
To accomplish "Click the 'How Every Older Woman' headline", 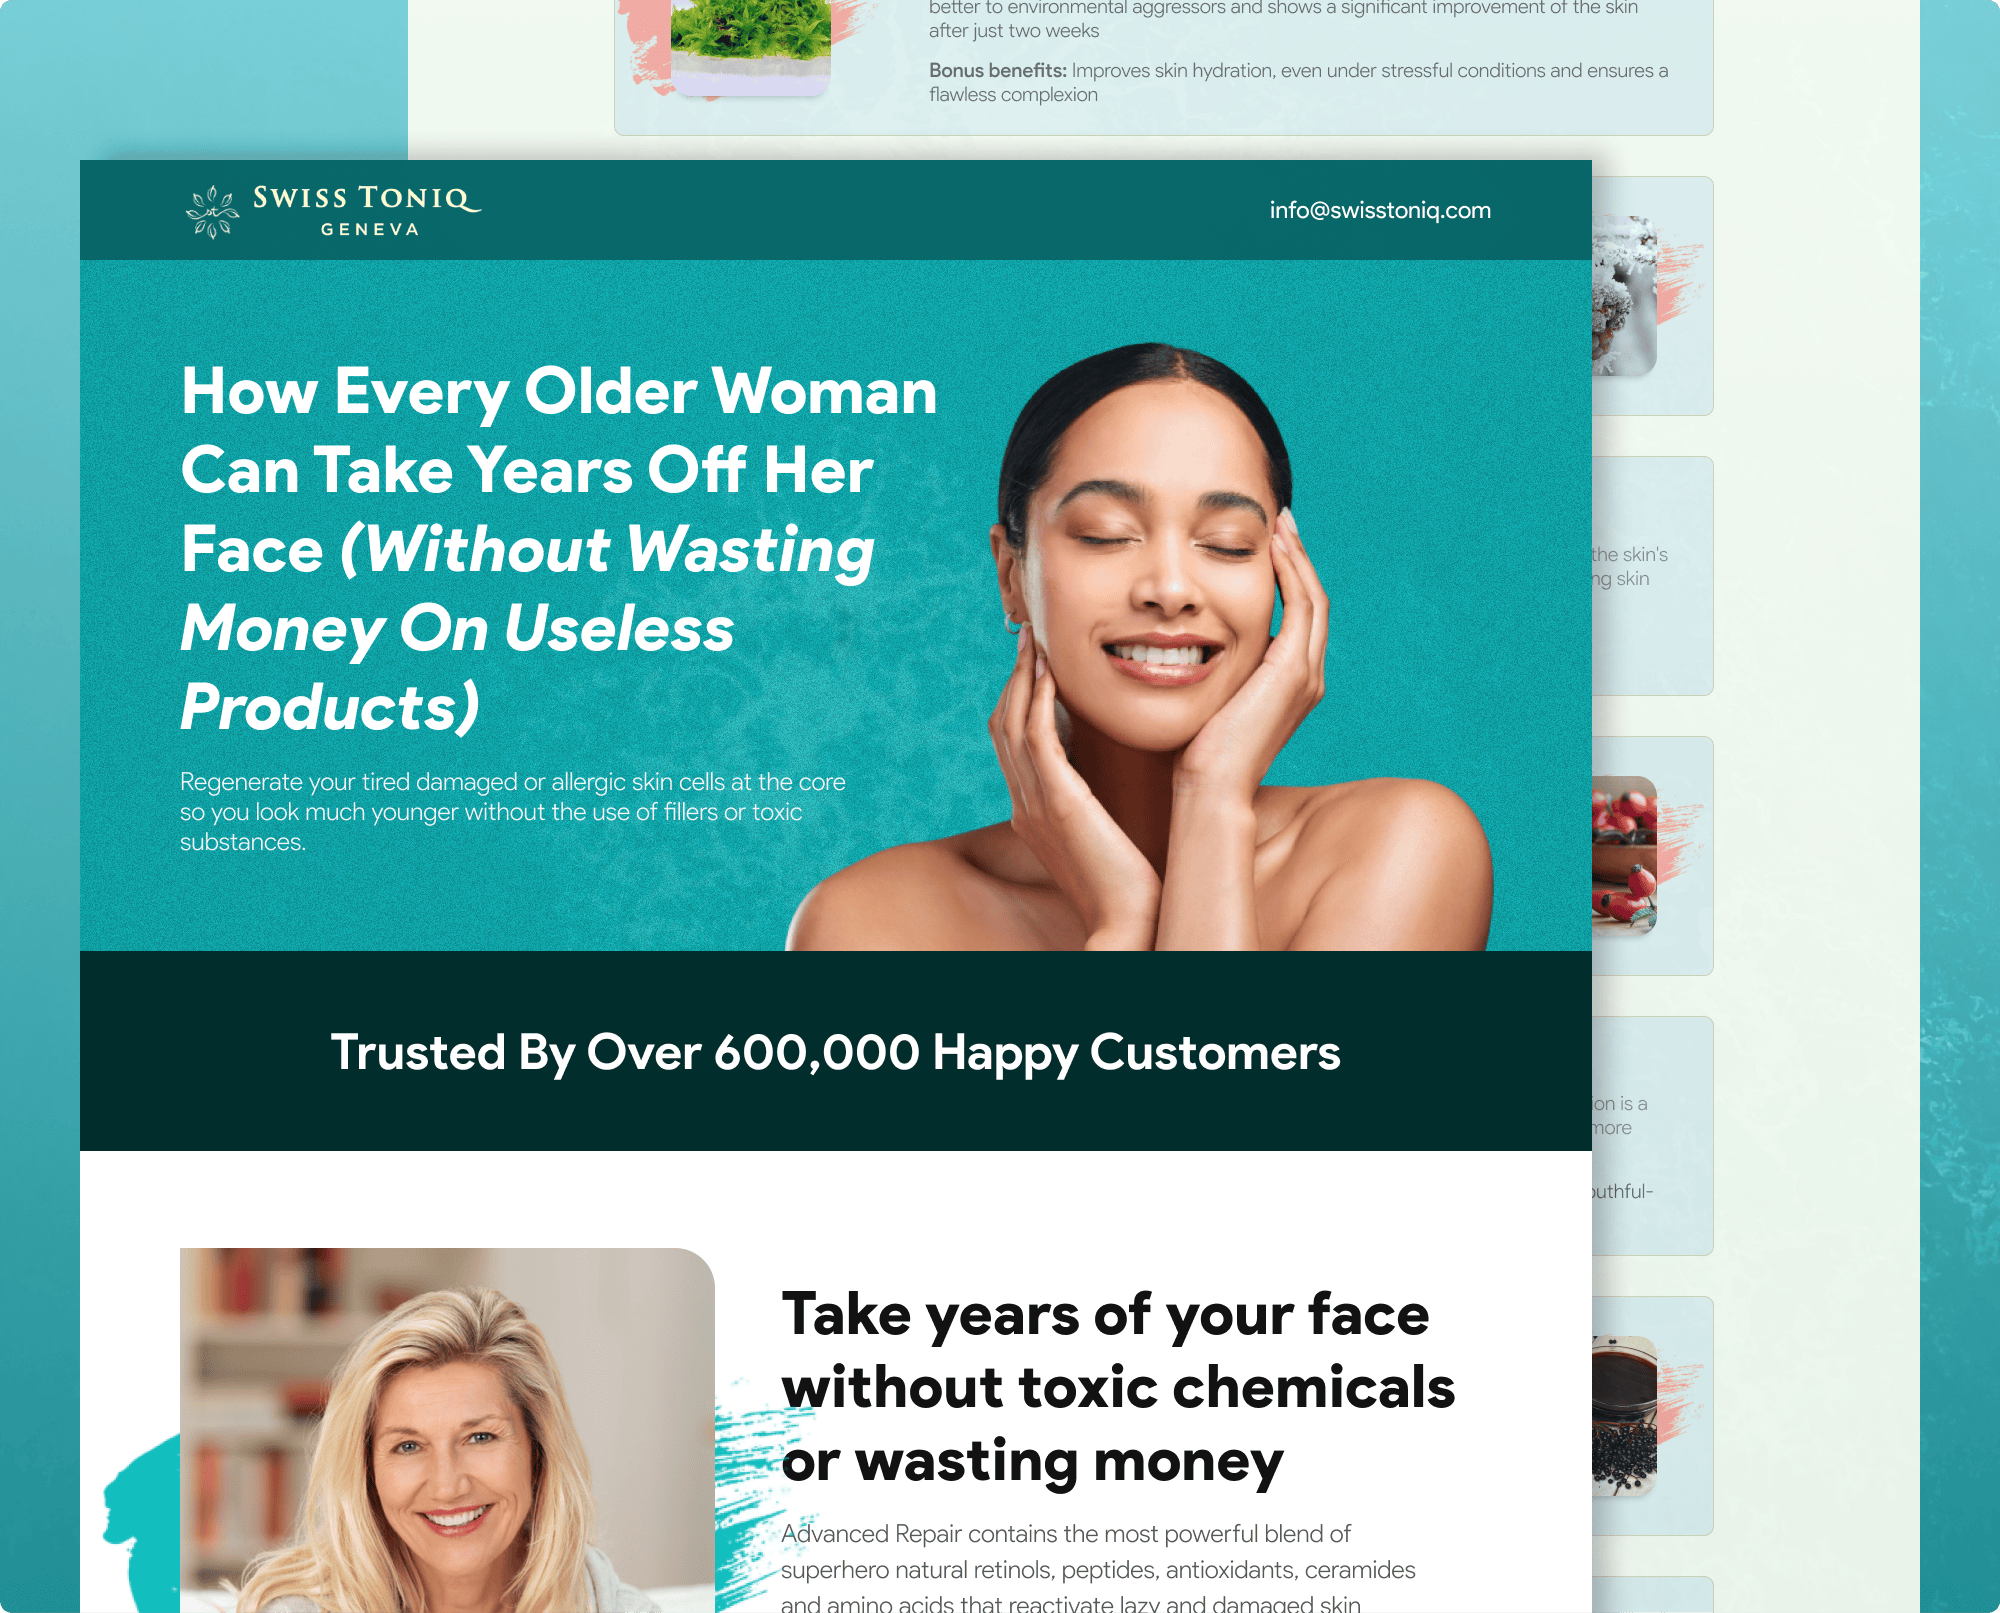I will tap(559, 391).
